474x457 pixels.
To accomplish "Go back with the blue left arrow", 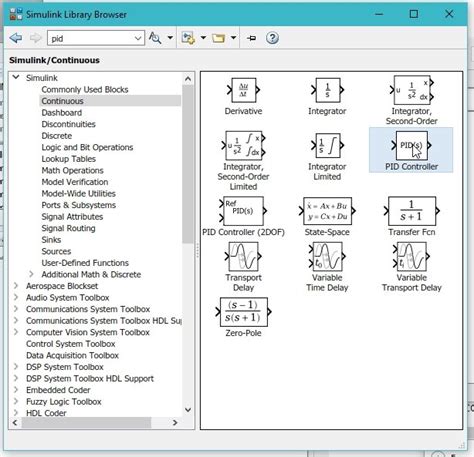I will click(x=16, y=38).
